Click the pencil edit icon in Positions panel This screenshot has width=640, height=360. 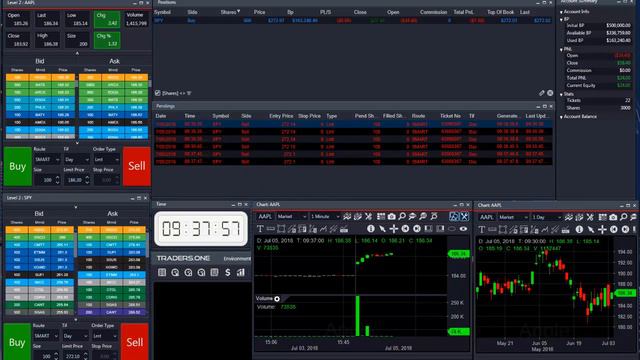542,93
